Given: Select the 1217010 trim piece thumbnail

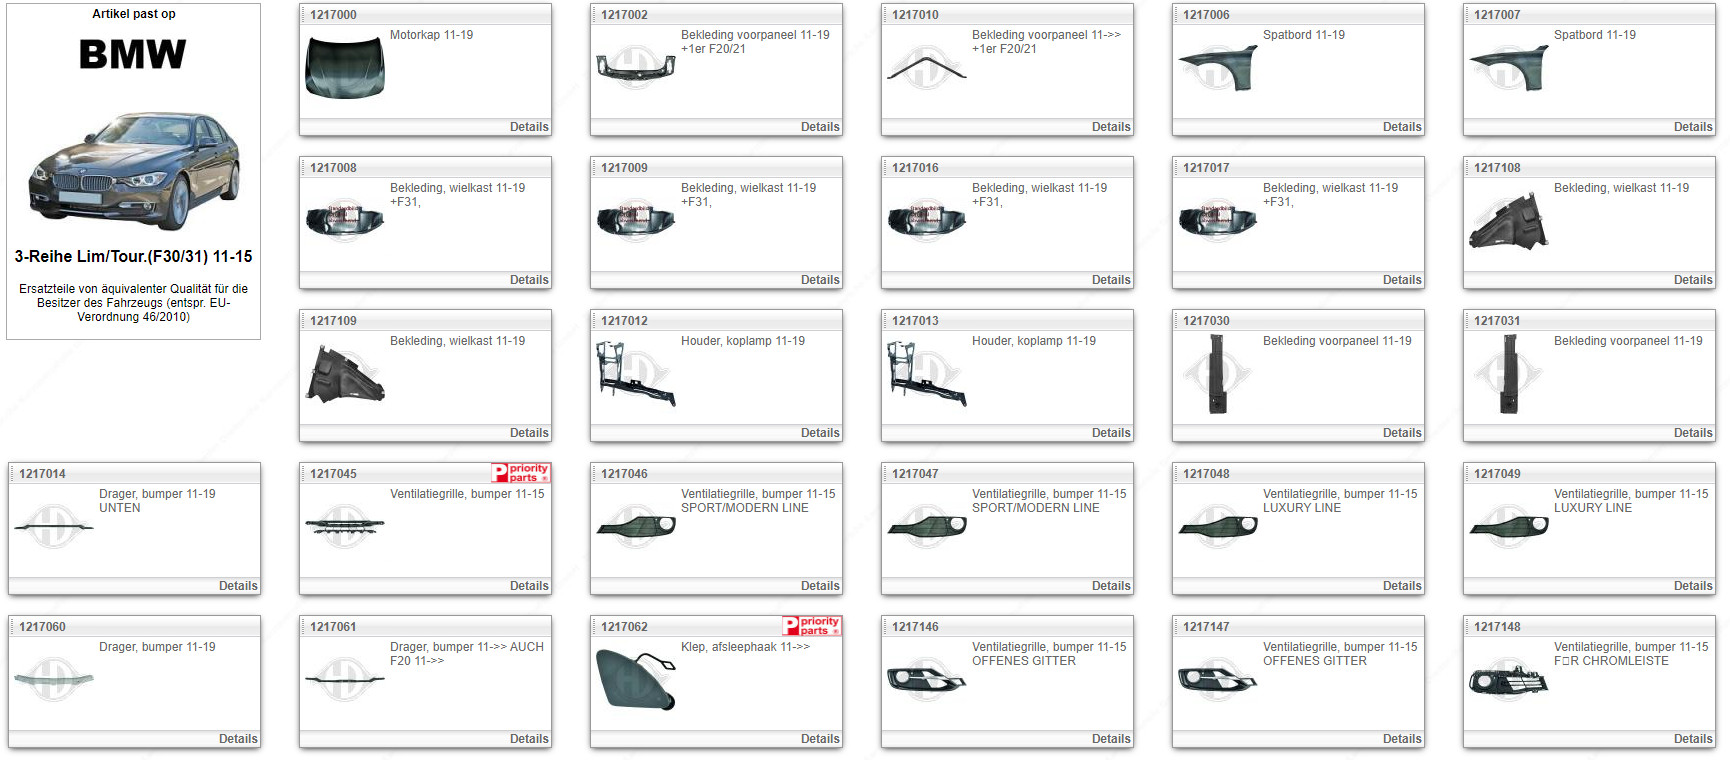Looking at the screenshot, I should point(927,68).
